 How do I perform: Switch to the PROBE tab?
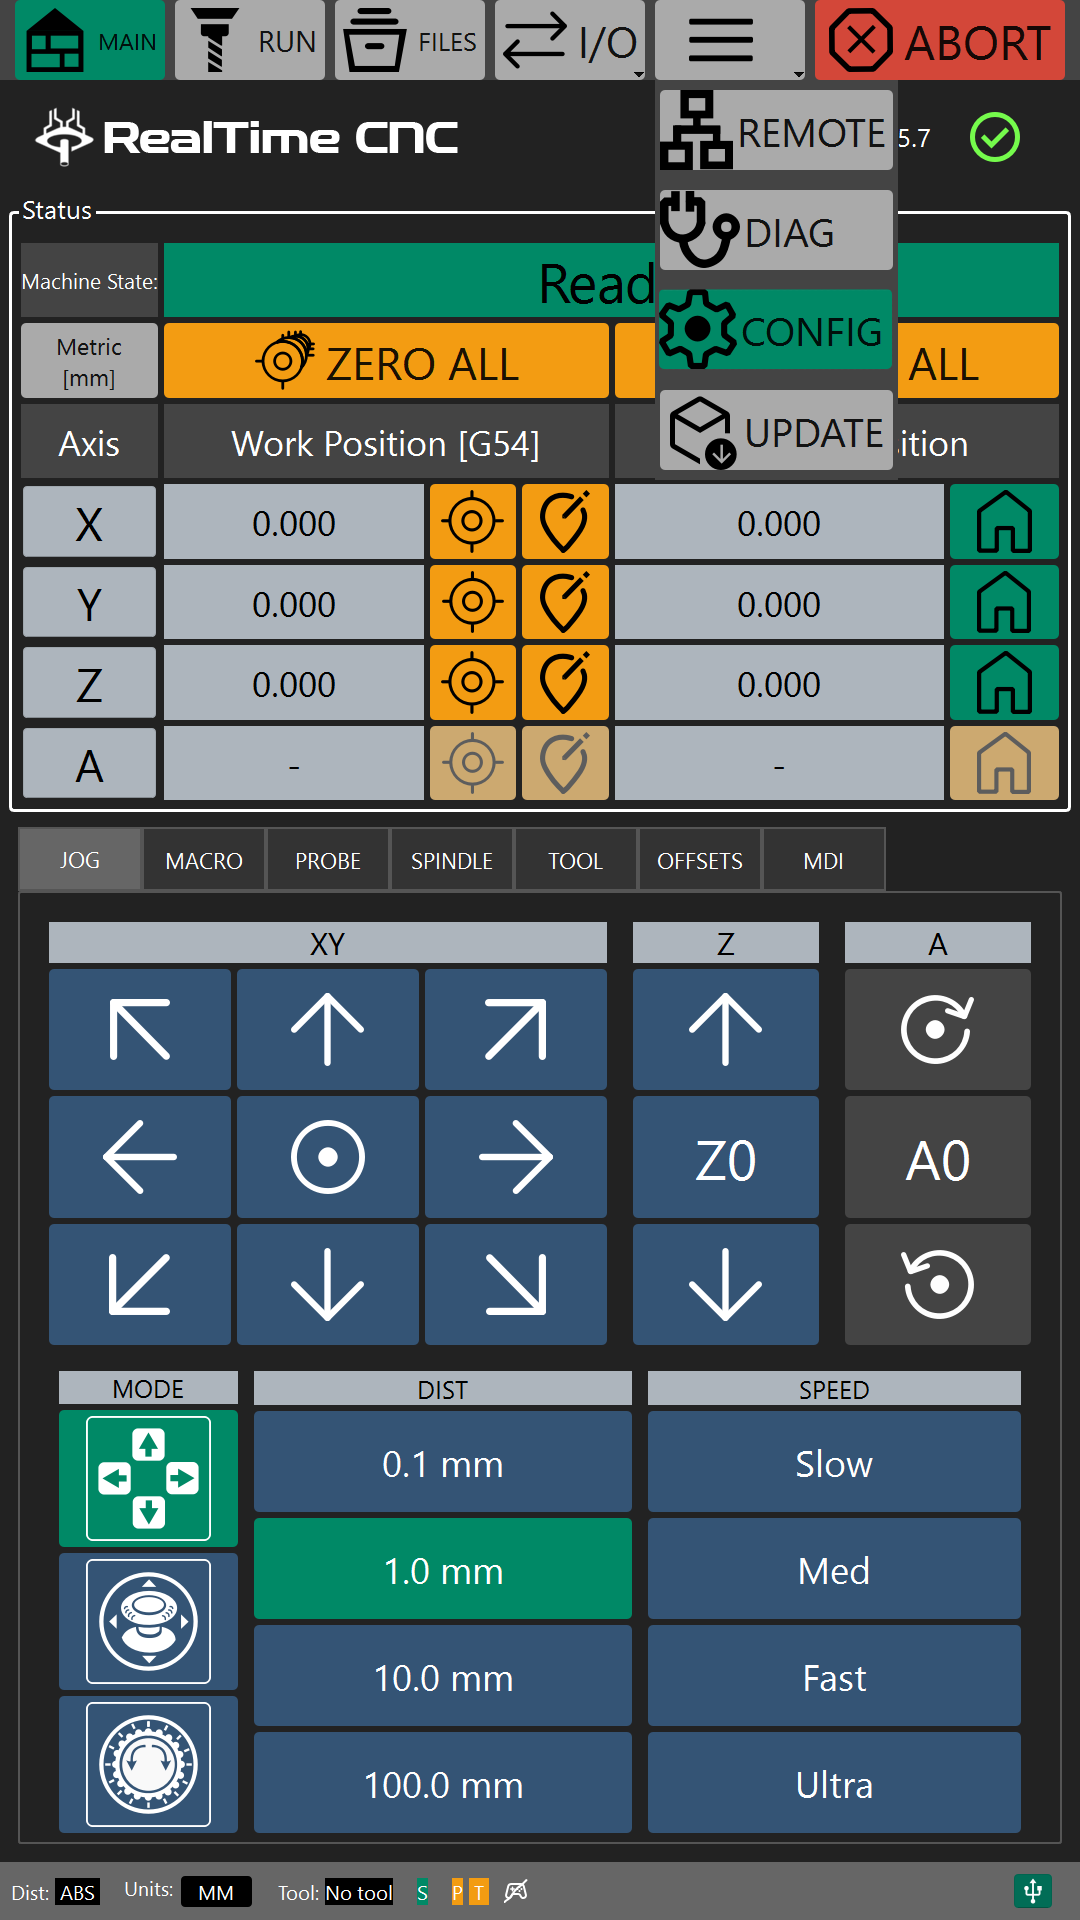point(327,860)
